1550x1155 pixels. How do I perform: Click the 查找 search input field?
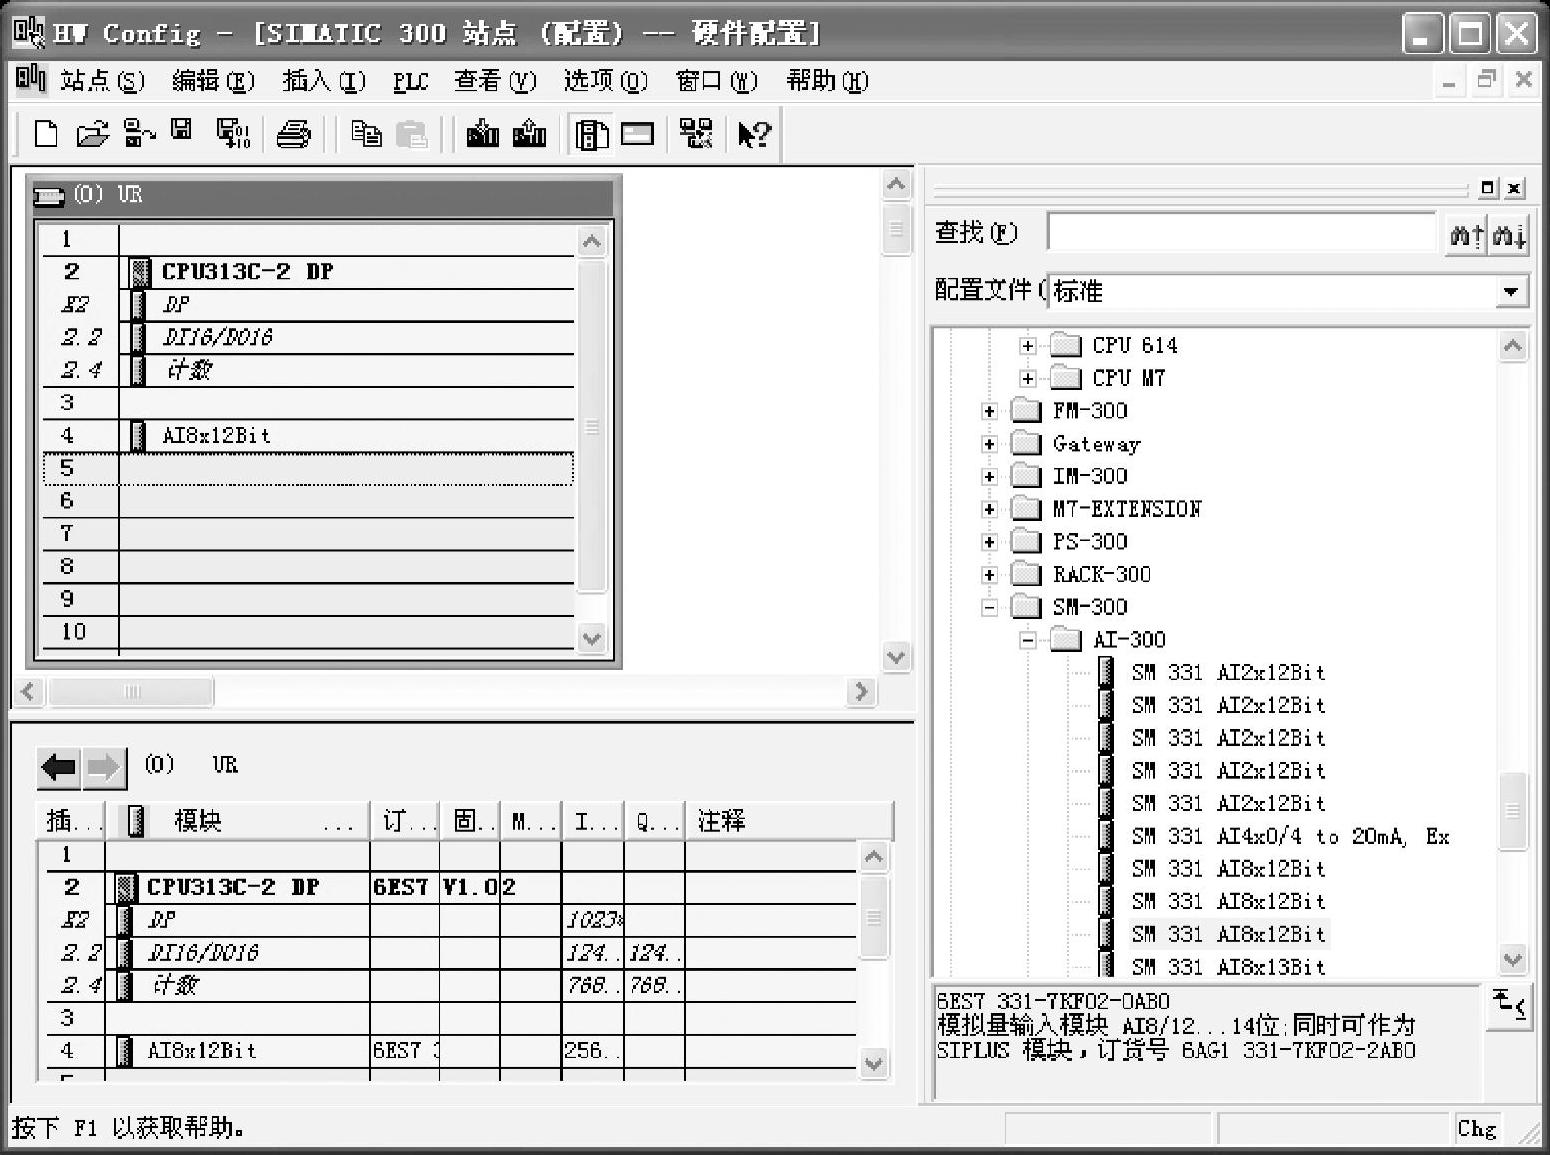click(1241, 233)
